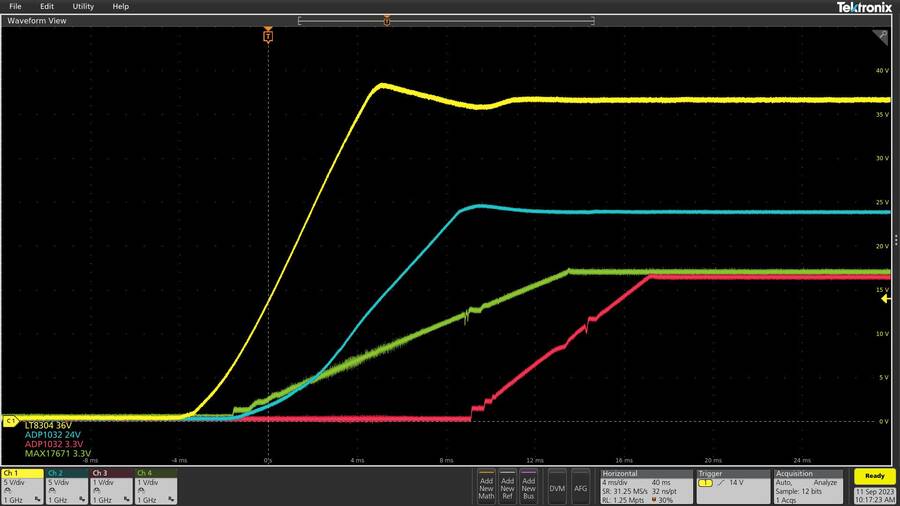Open the Ch 1 channel badge

[x=23, y=485]
